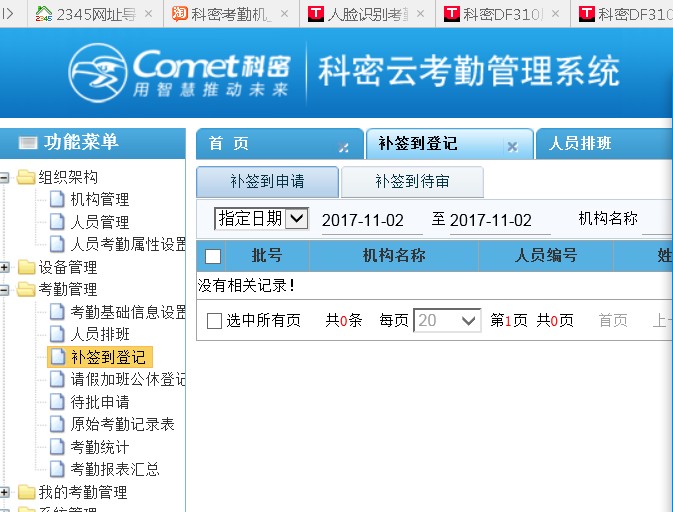Image resolution: width=673 pixels, height=512 pixels.
Task: Click the 组织架构 folder icon
Action: [26, 177]
